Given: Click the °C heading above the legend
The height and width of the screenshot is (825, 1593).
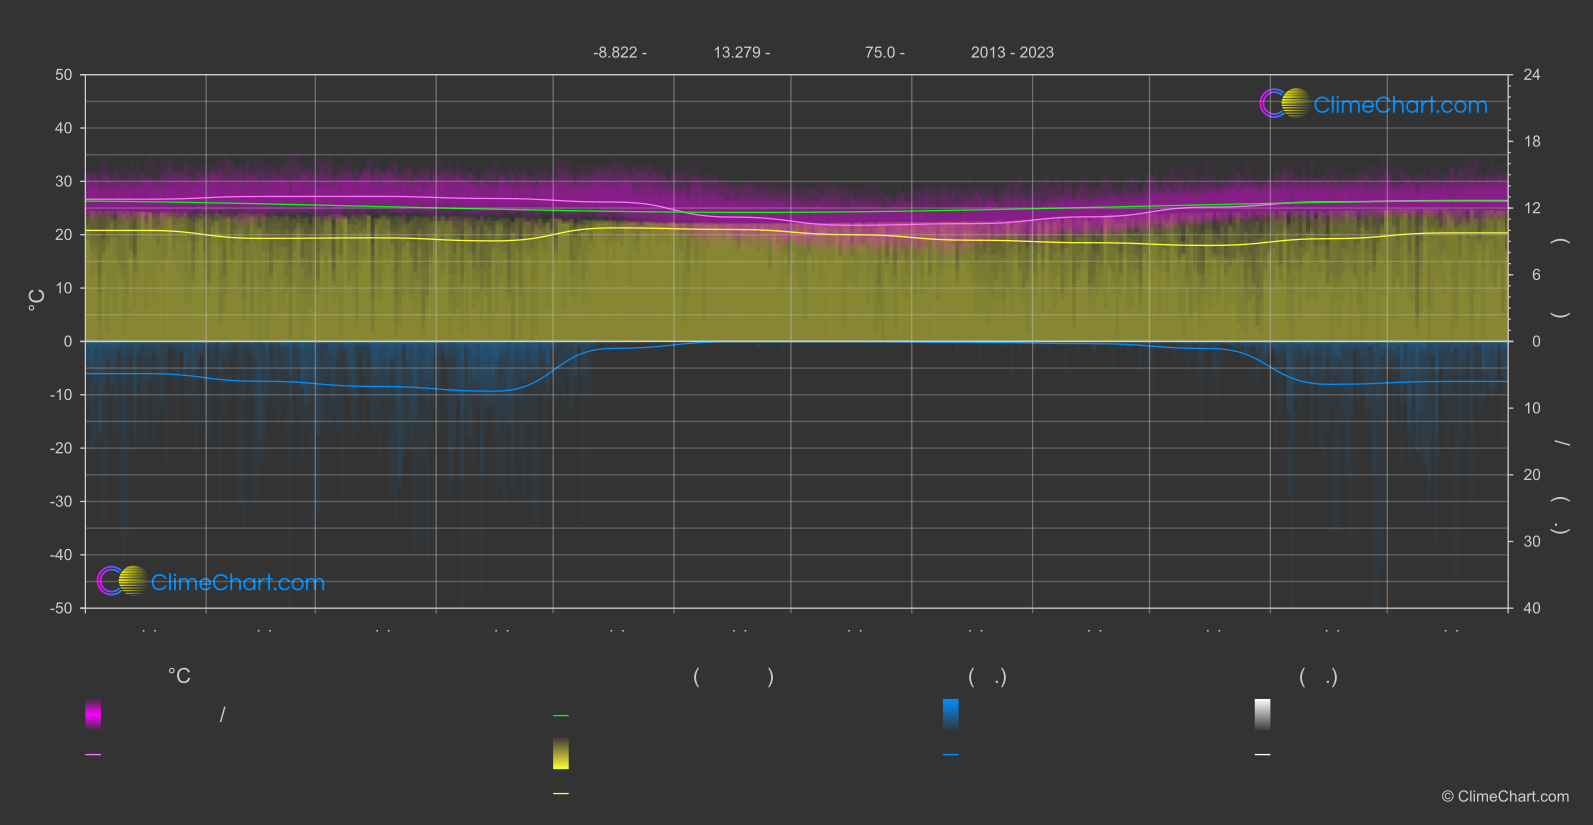Looking at the screenshot, I should pyautogui.click(x=179, y=677).
